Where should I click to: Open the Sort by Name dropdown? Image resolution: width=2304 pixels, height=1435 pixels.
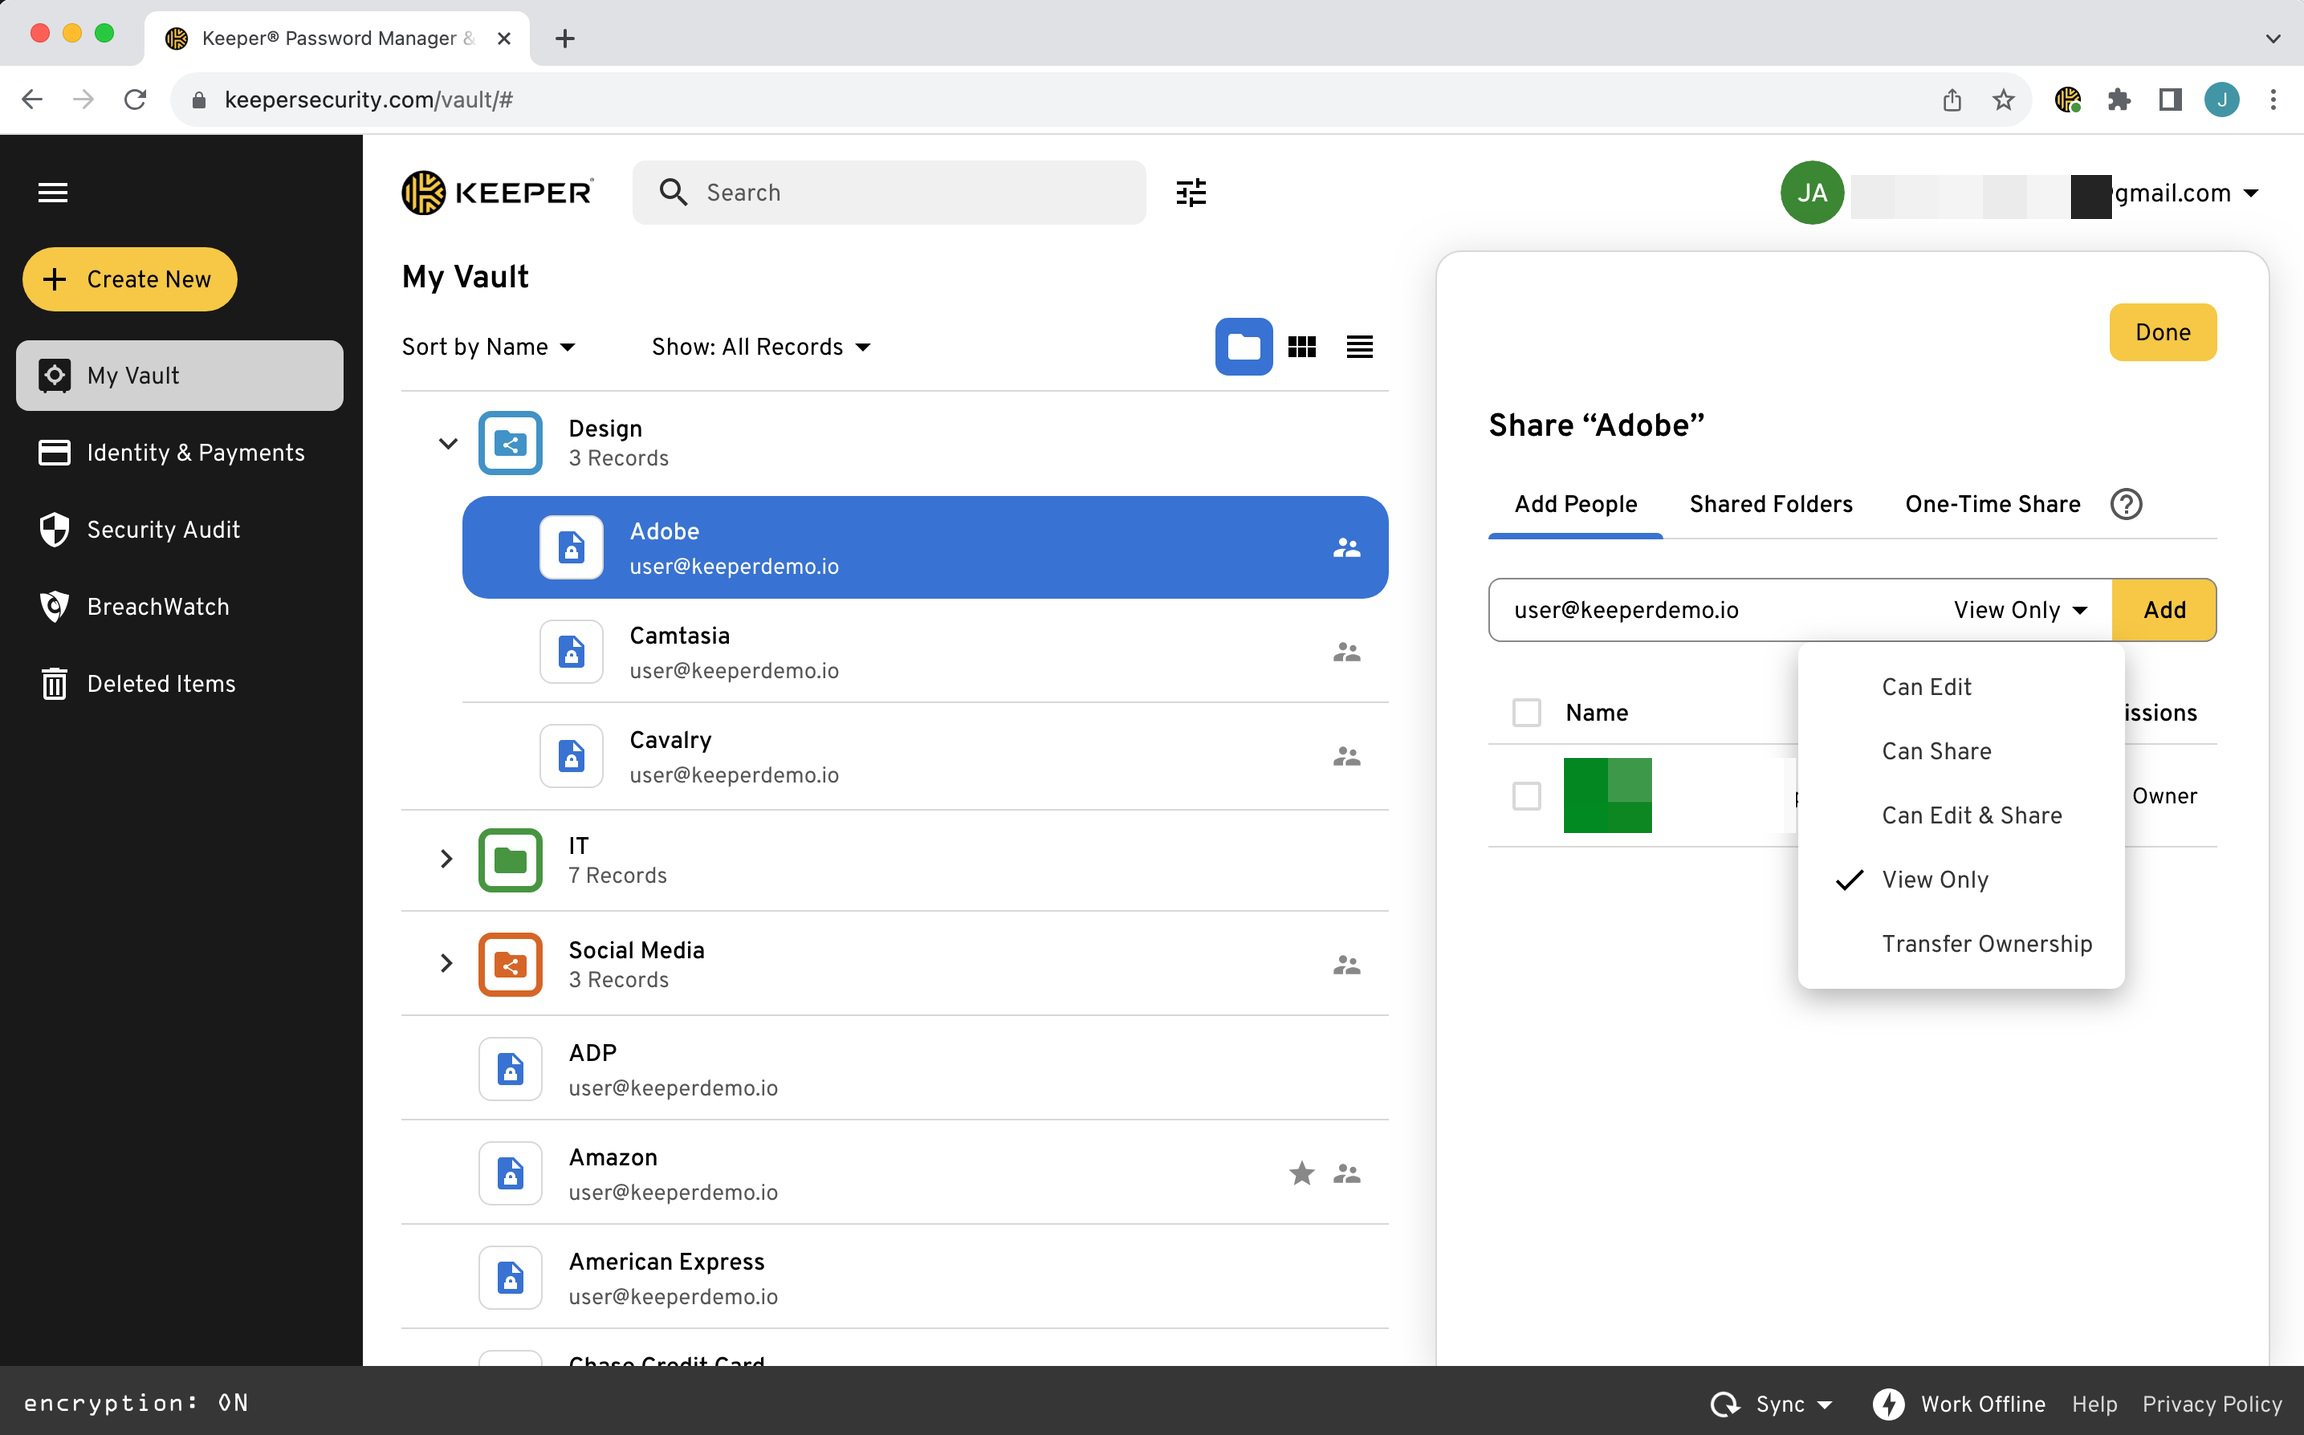(488, 347)
